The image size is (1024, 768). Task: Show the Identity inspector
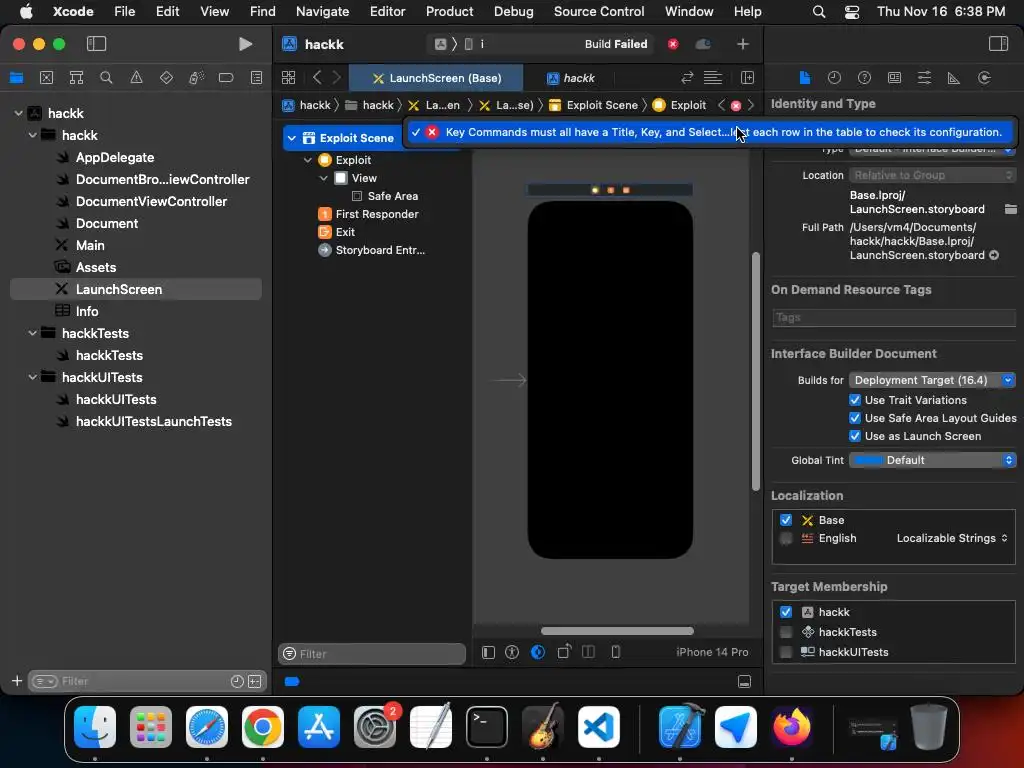tap(894, 78)
